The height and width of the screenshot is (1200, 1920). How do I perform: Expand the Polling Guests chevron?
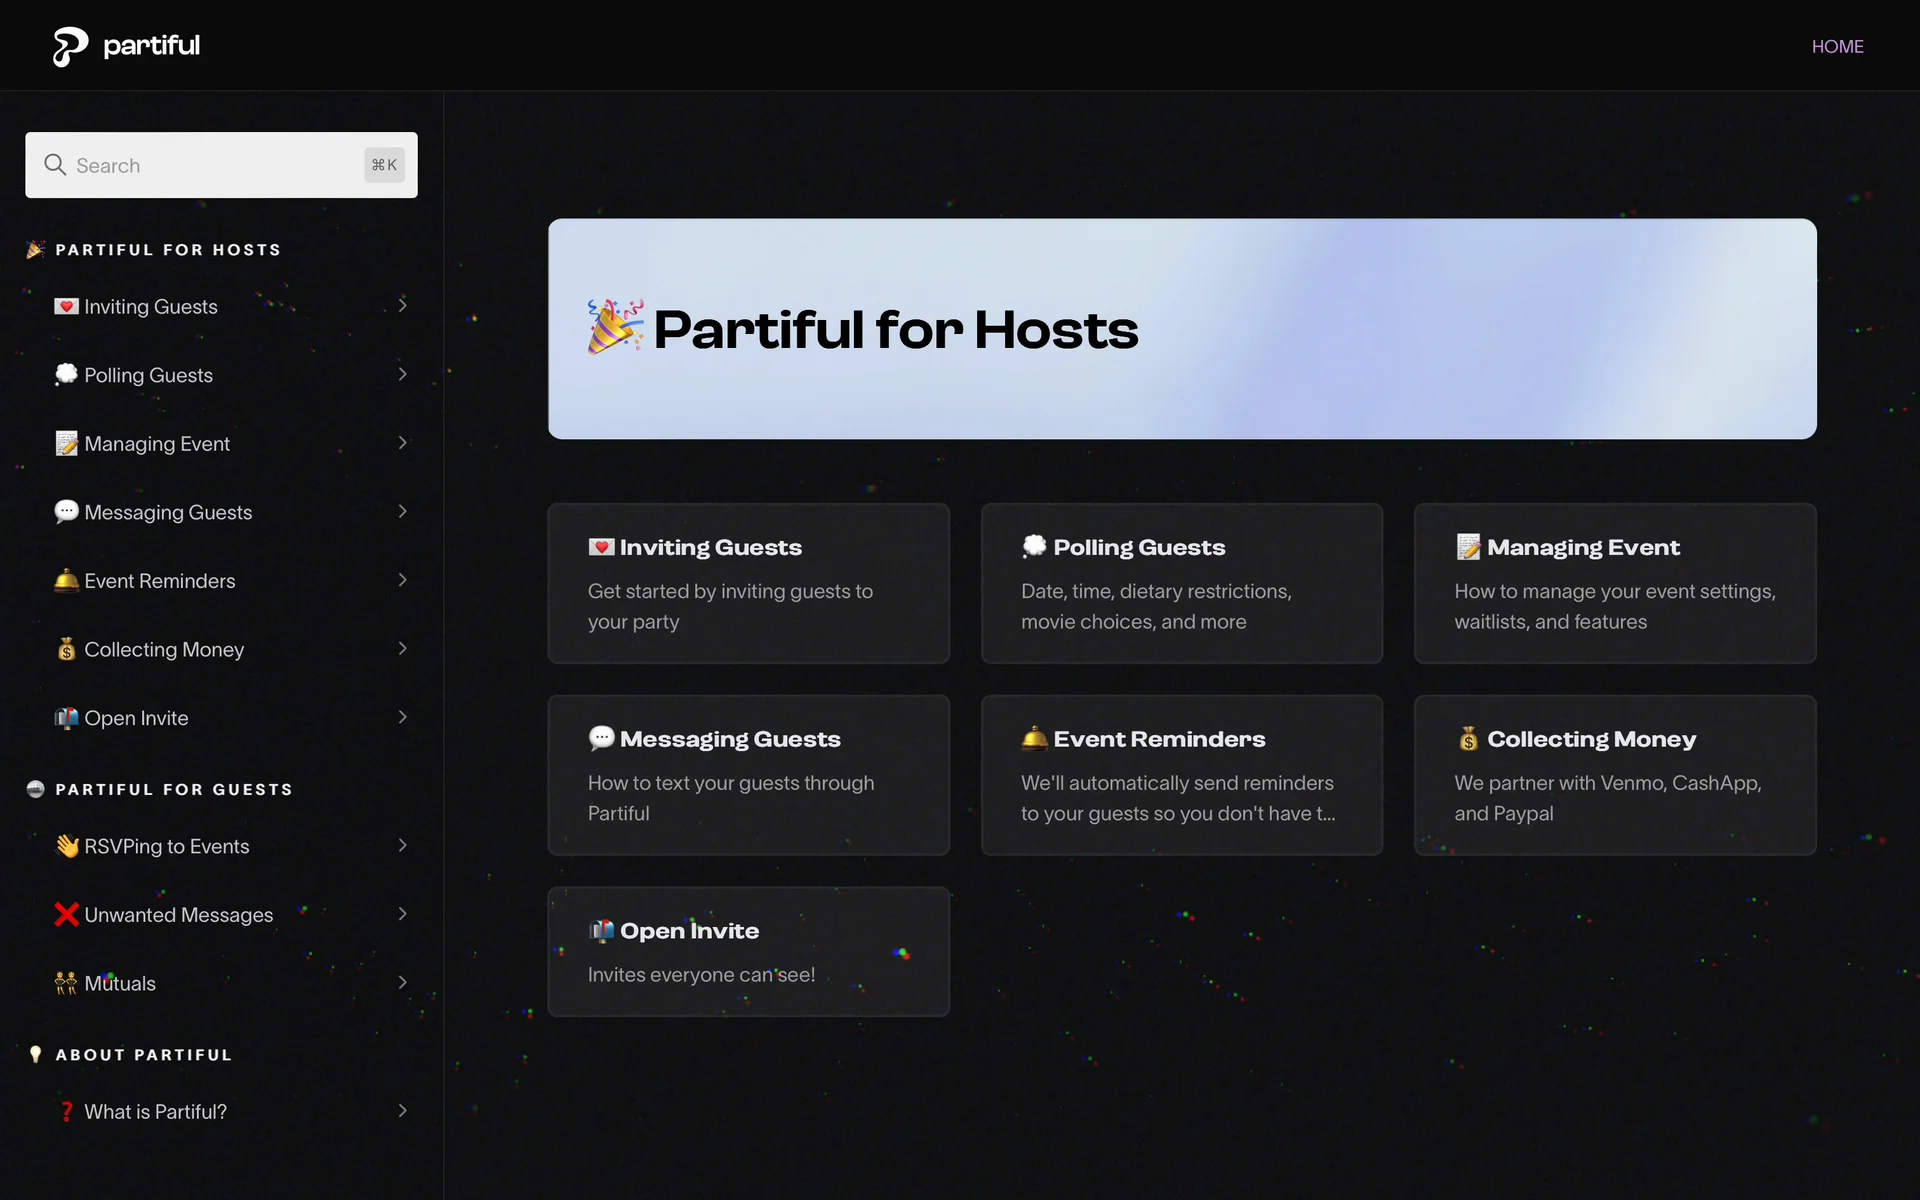coord(402,374)
